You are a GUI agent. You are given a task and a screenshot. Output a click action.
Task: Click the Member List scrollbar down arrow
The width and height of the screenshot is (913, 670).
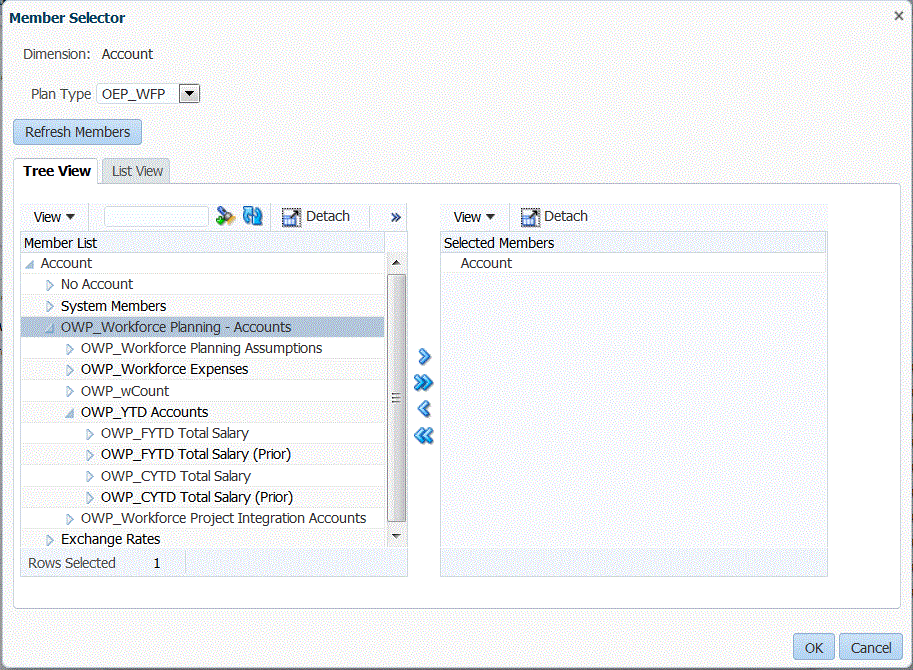pyautogui.click(x=397, y=536)
